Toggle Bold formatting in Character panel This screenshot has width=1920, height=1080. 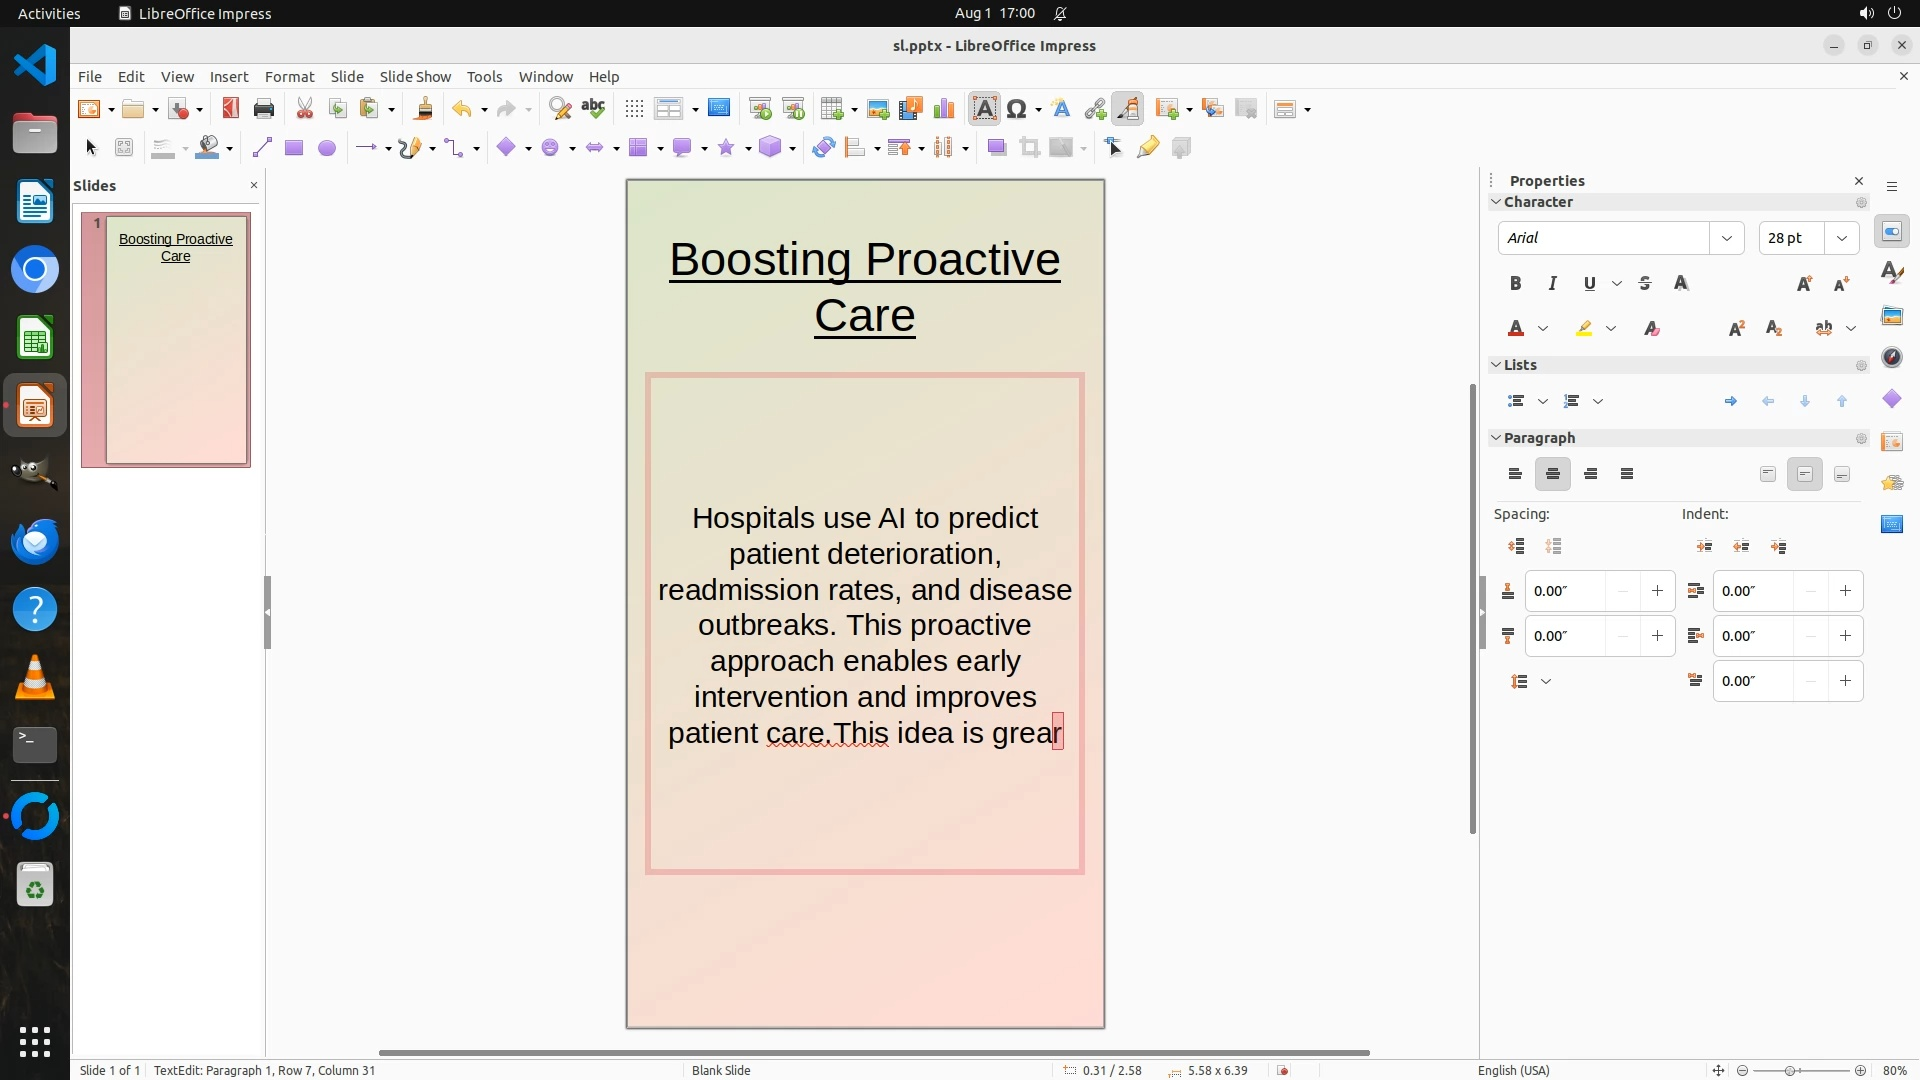point(1515,284)
